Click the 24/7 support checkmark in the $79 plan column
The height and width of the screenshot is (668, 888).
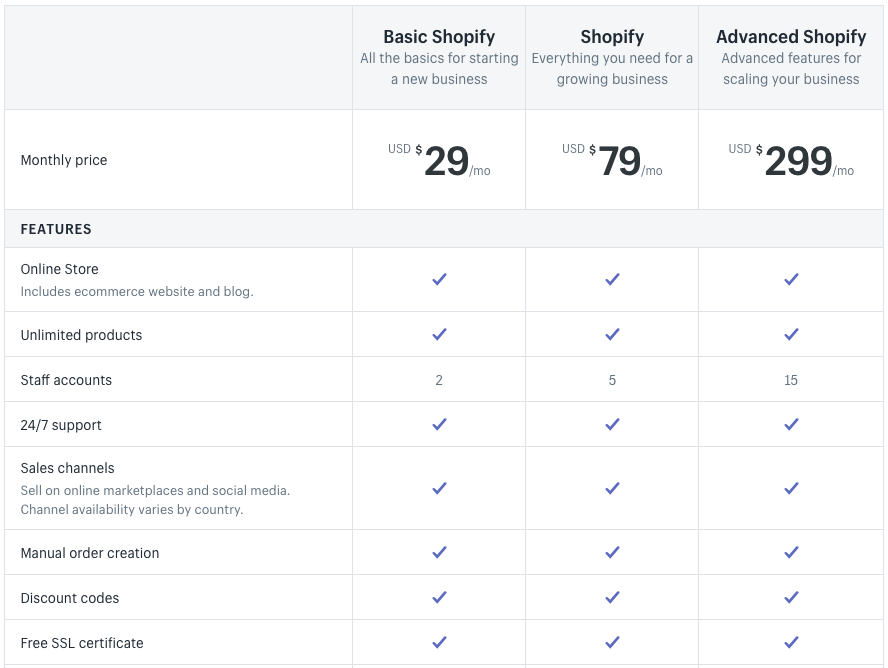(x=612, y=424)
